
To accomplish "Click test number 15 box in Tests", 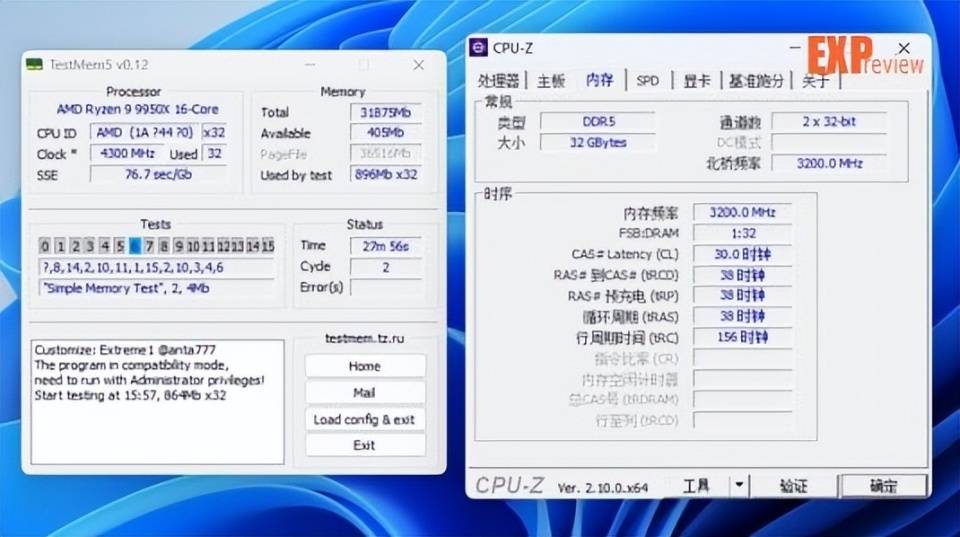I will pyautogui.click(x=268, y=246).
